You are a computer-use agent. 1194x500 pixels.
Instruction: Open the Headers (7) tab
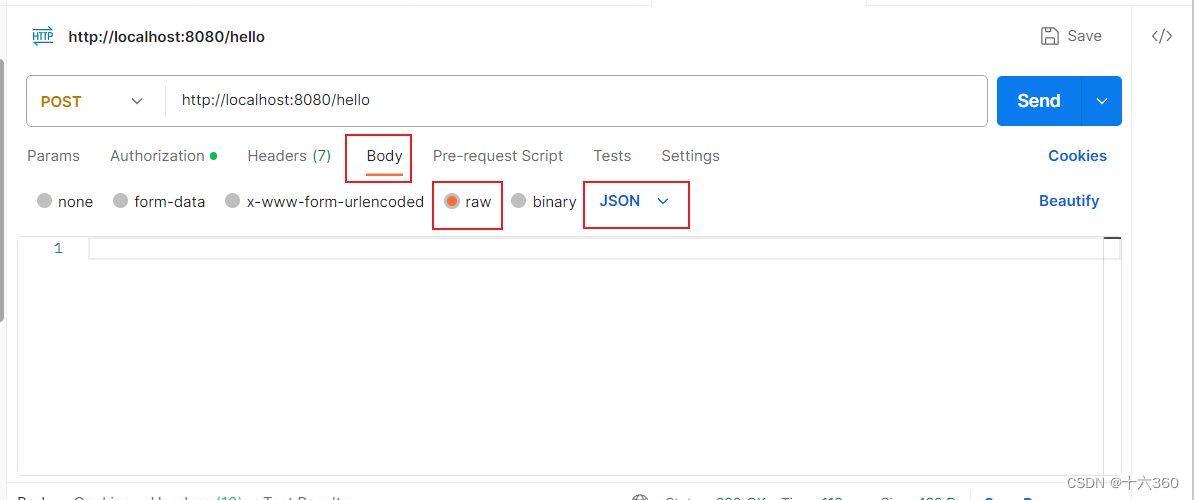click(289, 156)
